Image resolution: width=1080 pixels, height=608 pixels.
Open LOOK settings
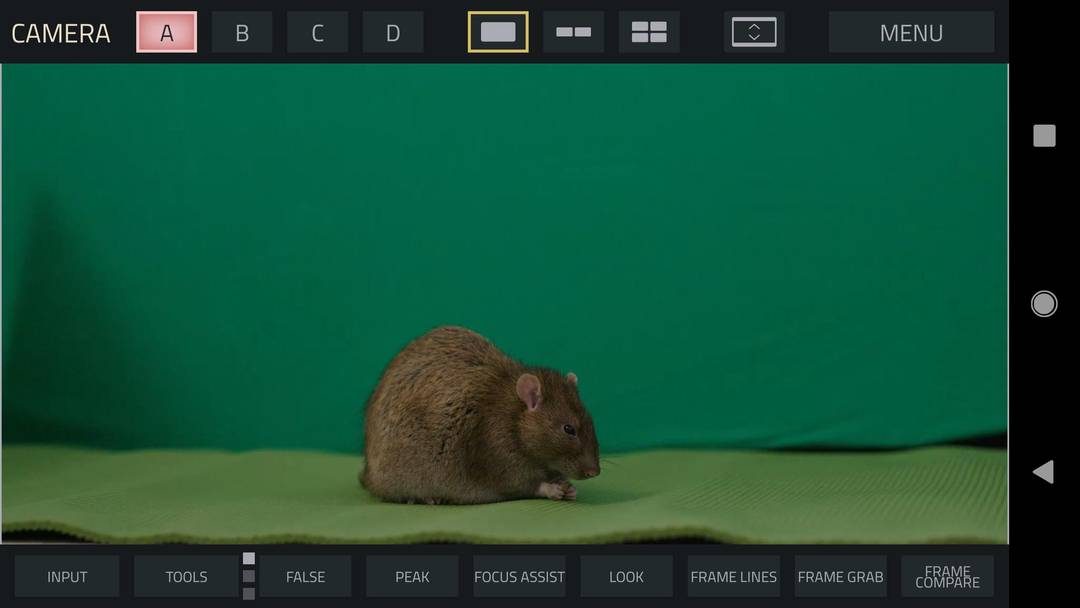tap(626, 576)
